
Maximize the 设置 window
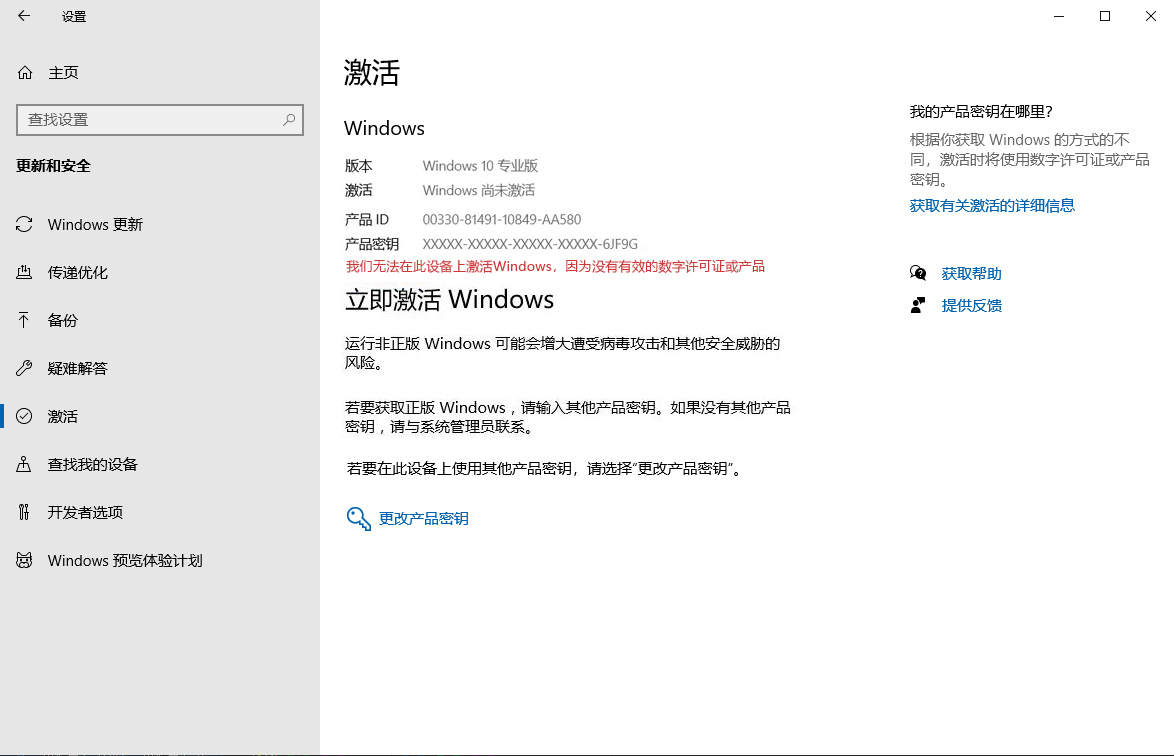1105,16
